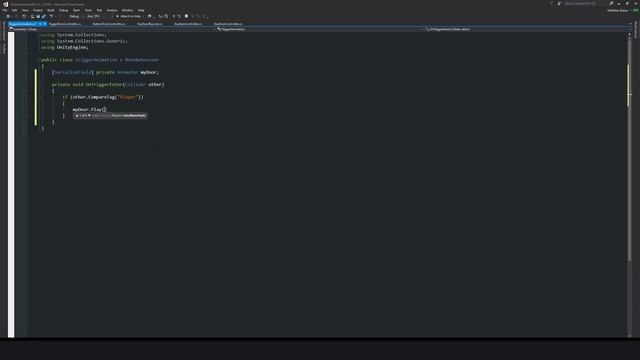Click the 'myDoor.Play()' code line
Screen dimensions: 640x360
(x=89, y=109)
